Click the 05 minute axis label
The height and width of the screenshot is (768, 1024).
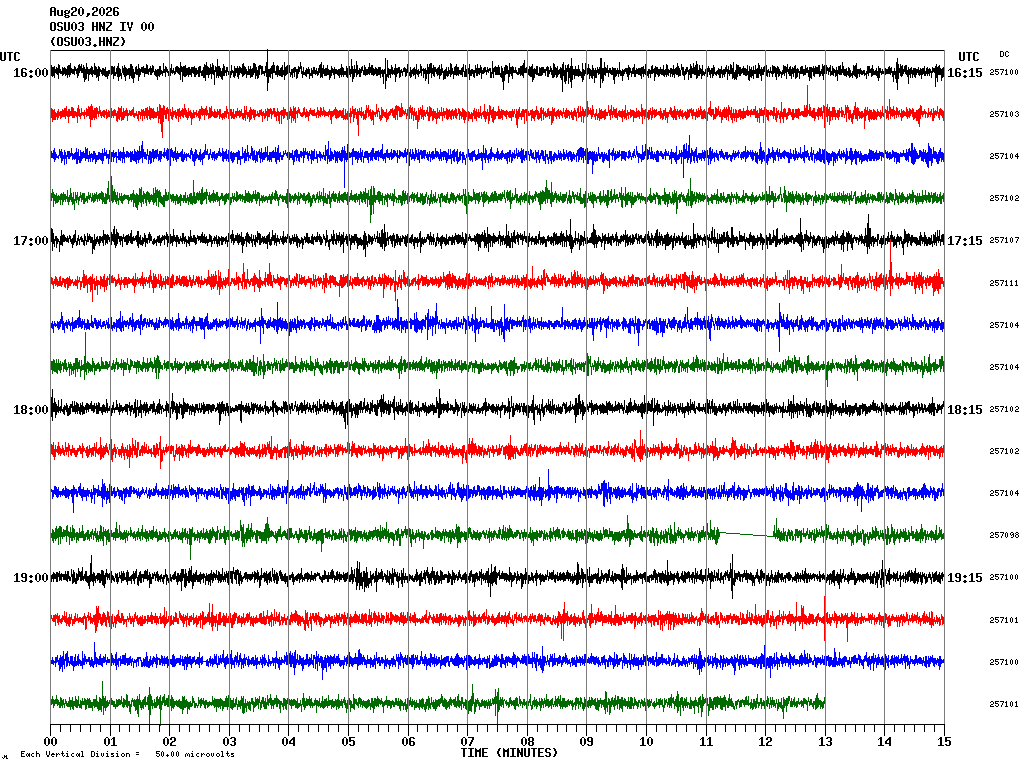pos(349,742)
